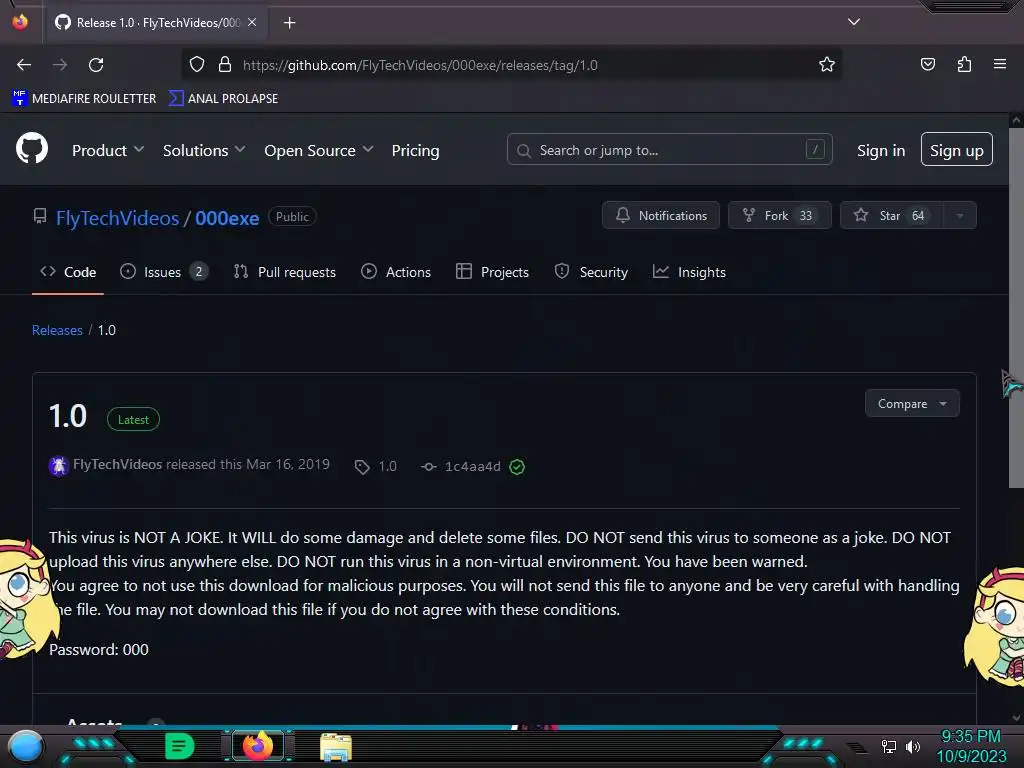The image size is (1024, 768).
Task: Open the Pricing page
Action: pos(415,150)
